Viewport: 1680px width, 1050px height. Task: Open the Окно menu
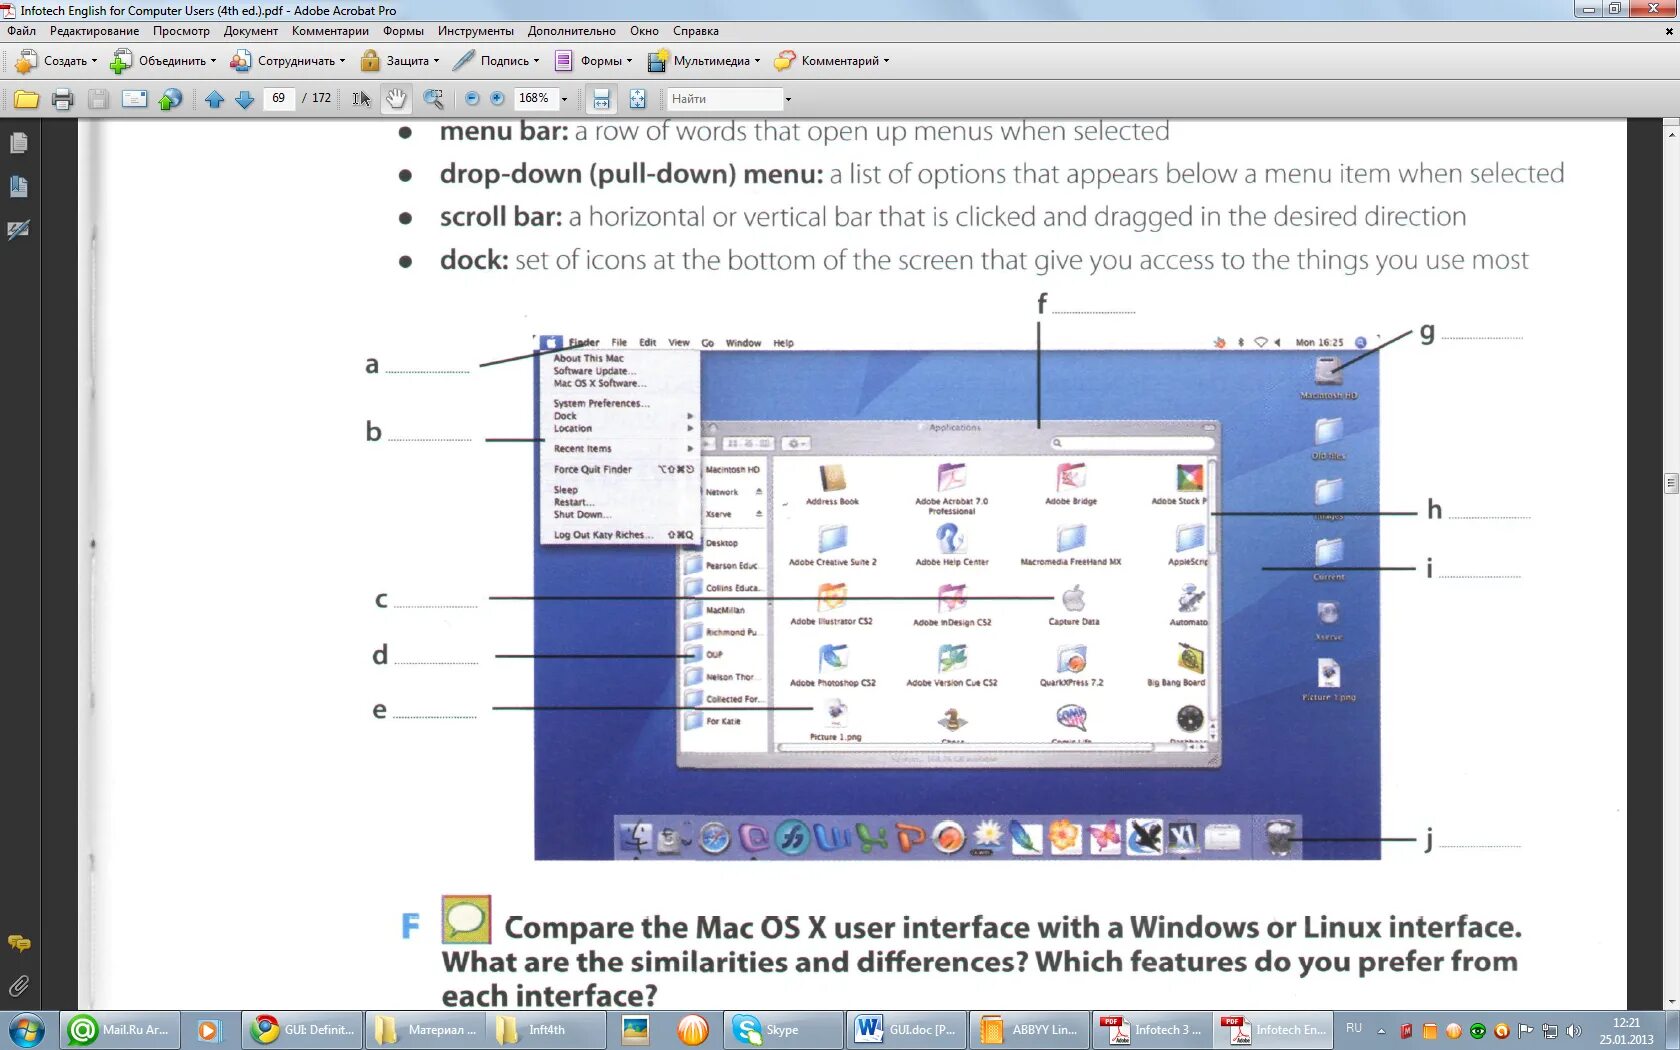click(644, 31)
